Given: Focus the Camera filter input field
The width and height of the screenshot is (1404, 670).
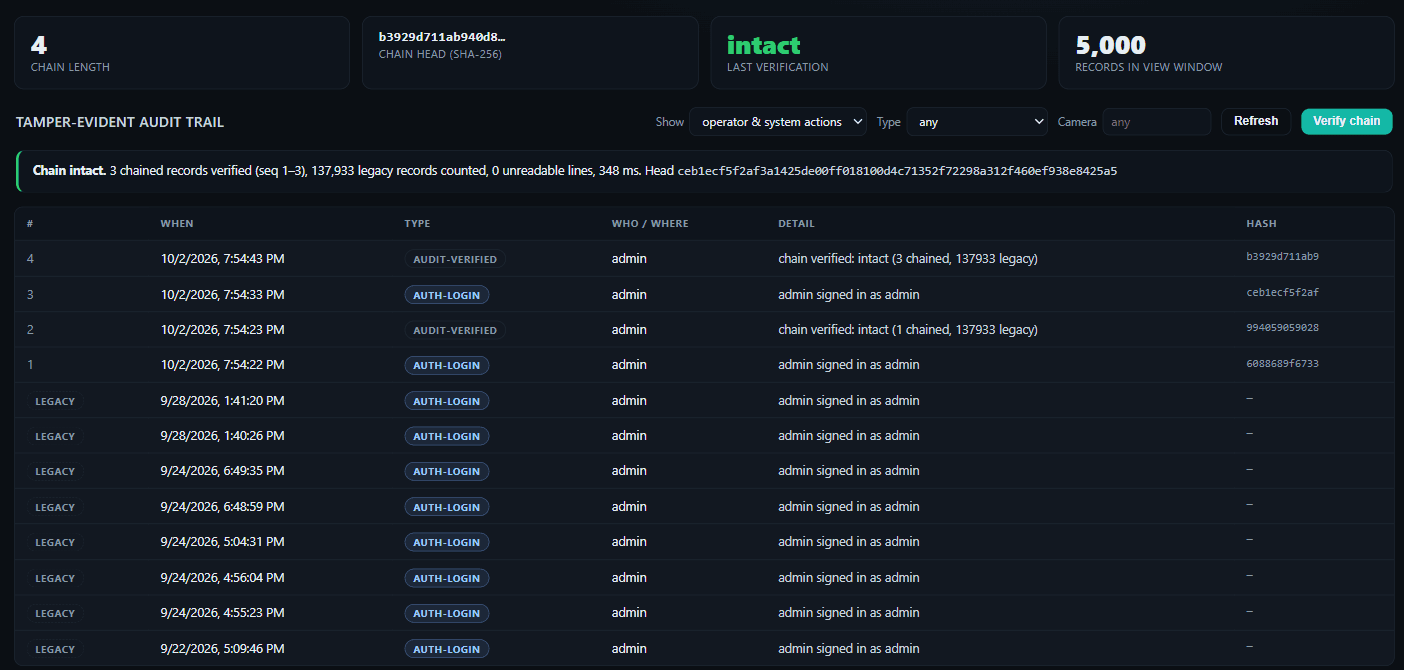Looking at the screenshot, I should click(x=1157, y=122).
